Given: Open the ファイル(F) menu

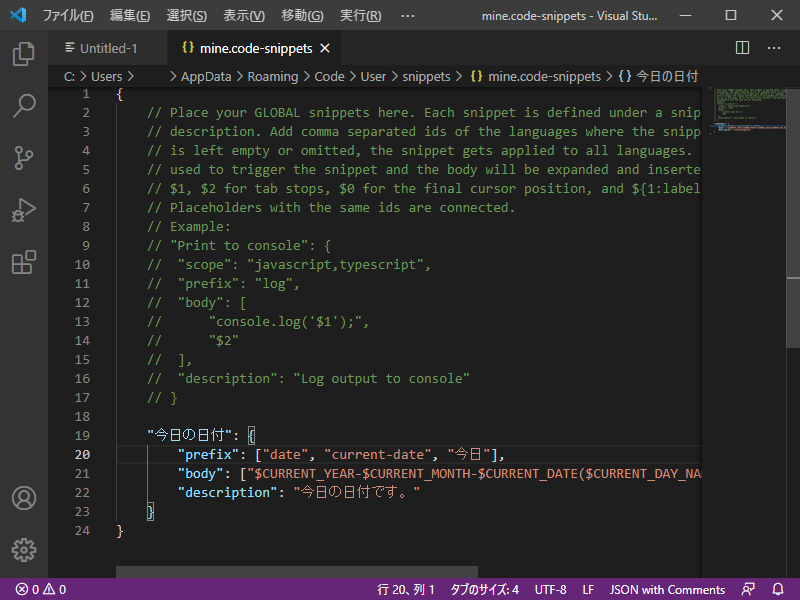Looking at the screenshot, I should [x=68, y=16].
